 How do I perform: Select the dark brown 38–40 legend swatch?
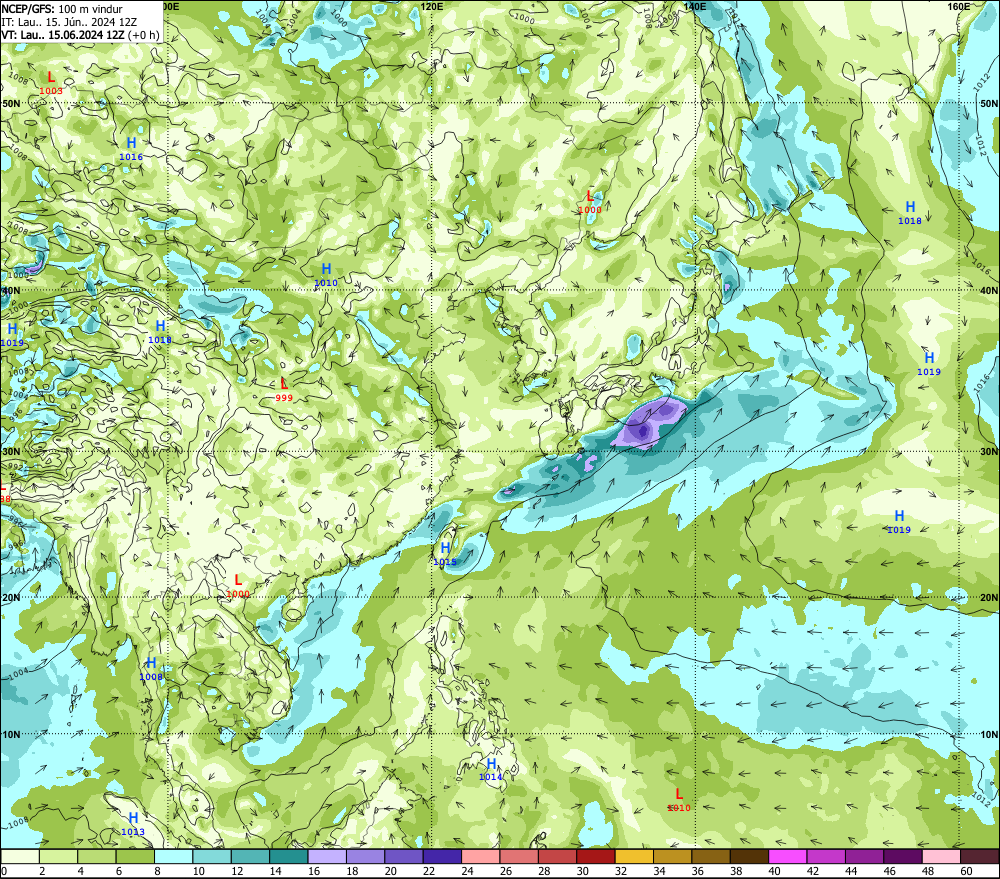coord(750,856)
